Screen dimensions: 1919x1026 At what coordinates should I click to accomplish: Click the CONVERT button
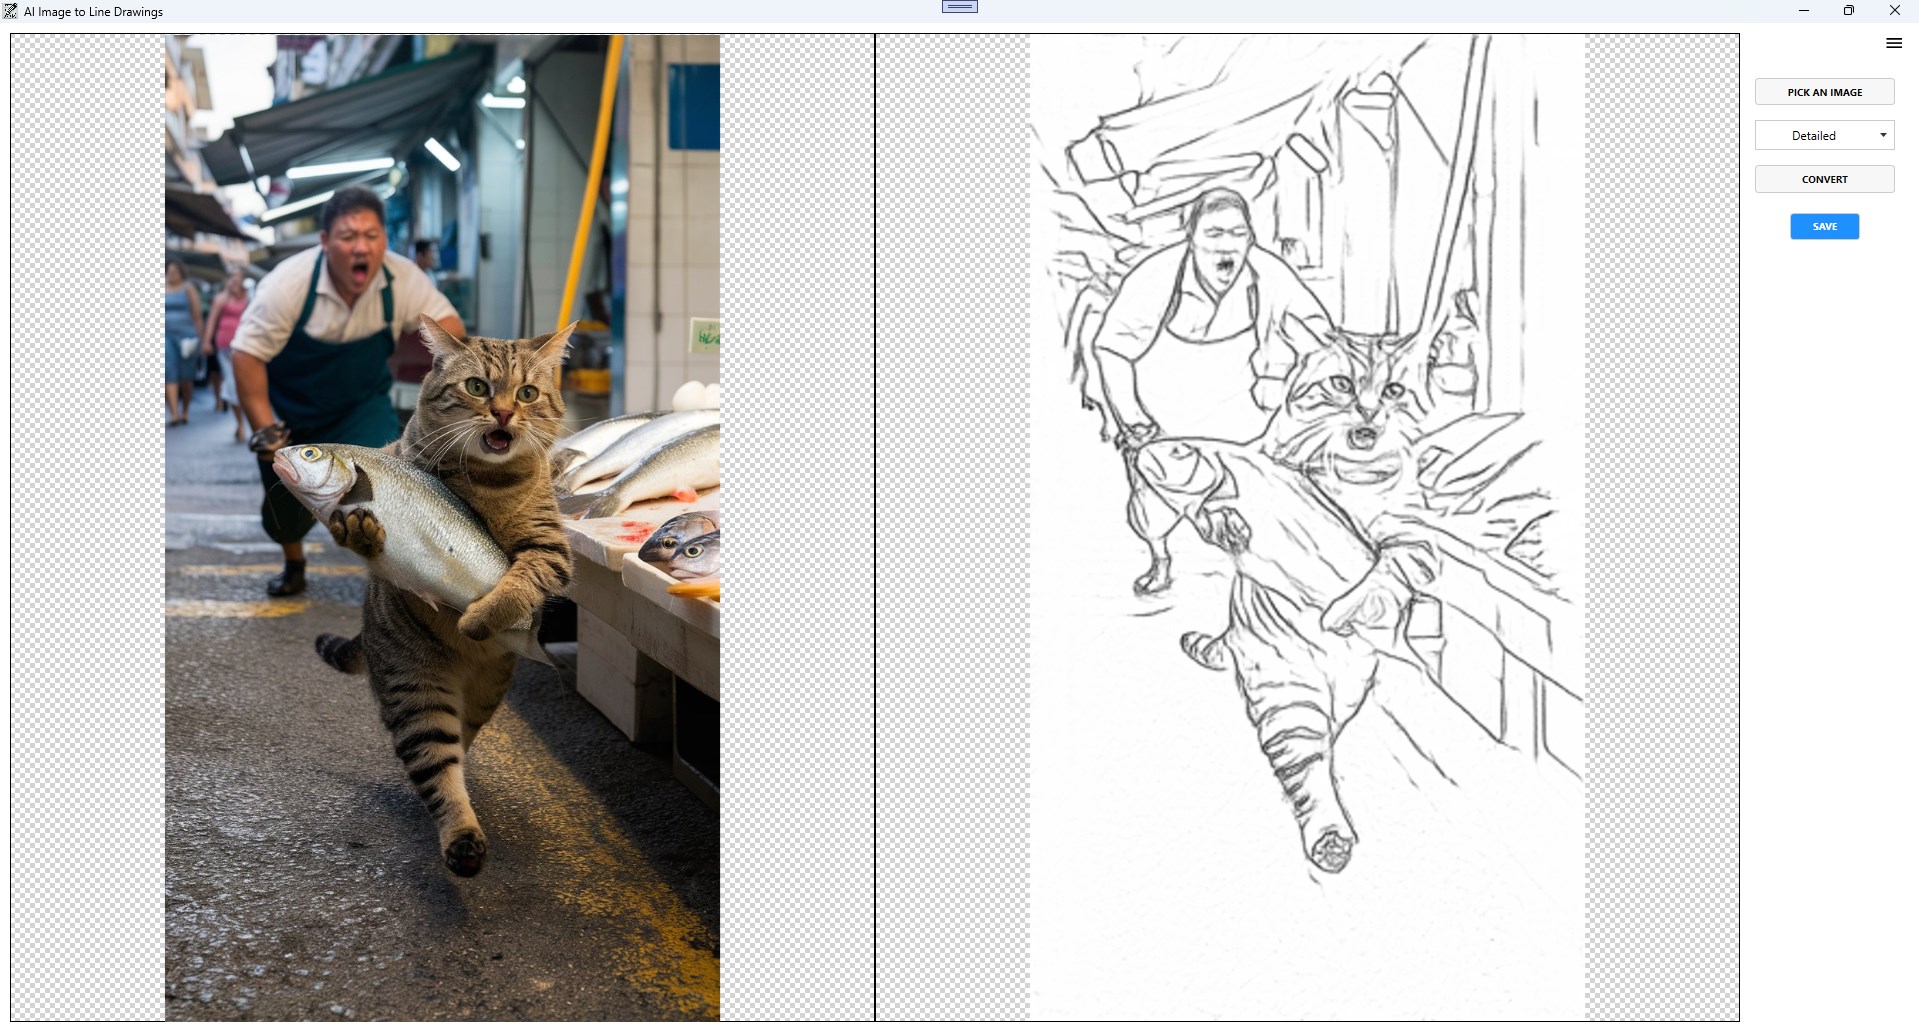[x=1824, y=179]
